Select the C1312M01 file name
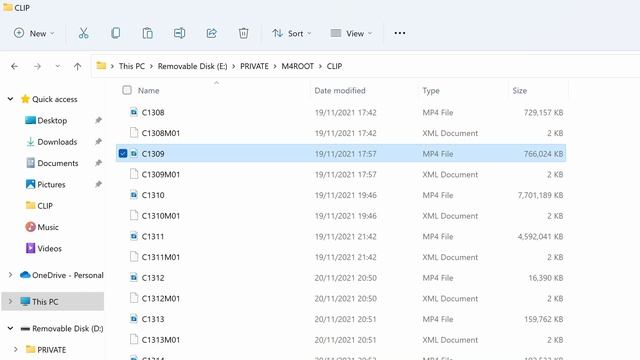This screenshot has height=360, width=640. click(x=160, y=298)
